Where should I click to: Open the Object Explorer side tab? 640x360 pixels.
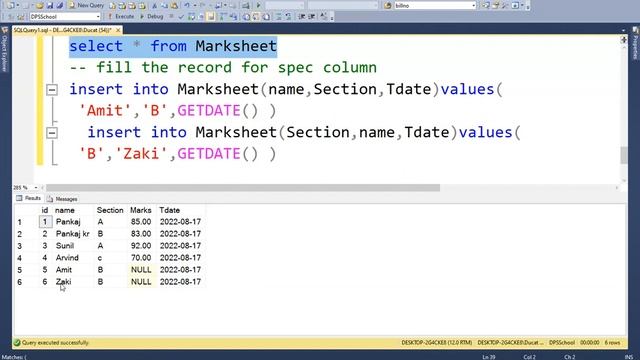click(x=5, y=50)
